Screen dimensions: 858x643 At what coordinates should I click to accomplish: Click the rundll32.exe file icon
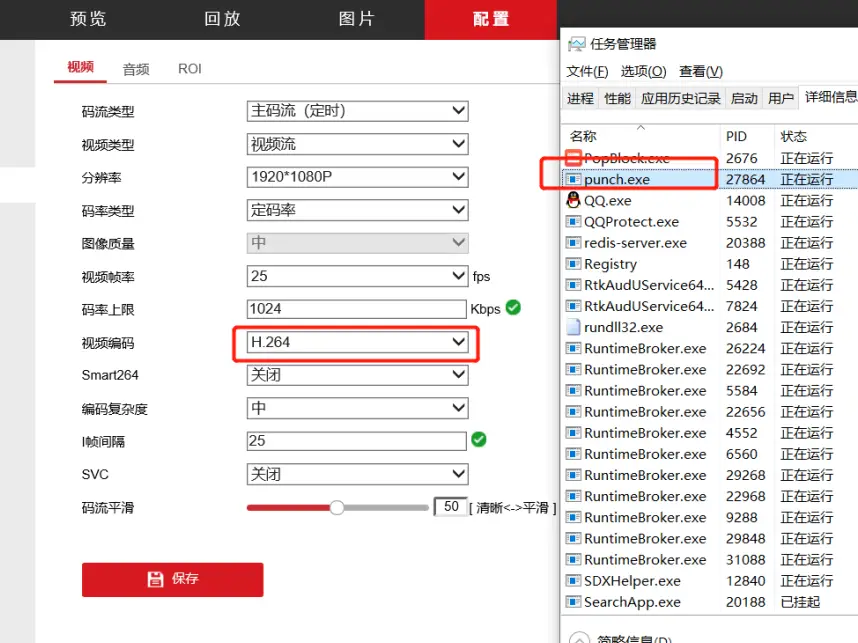(x=573, y=327)
